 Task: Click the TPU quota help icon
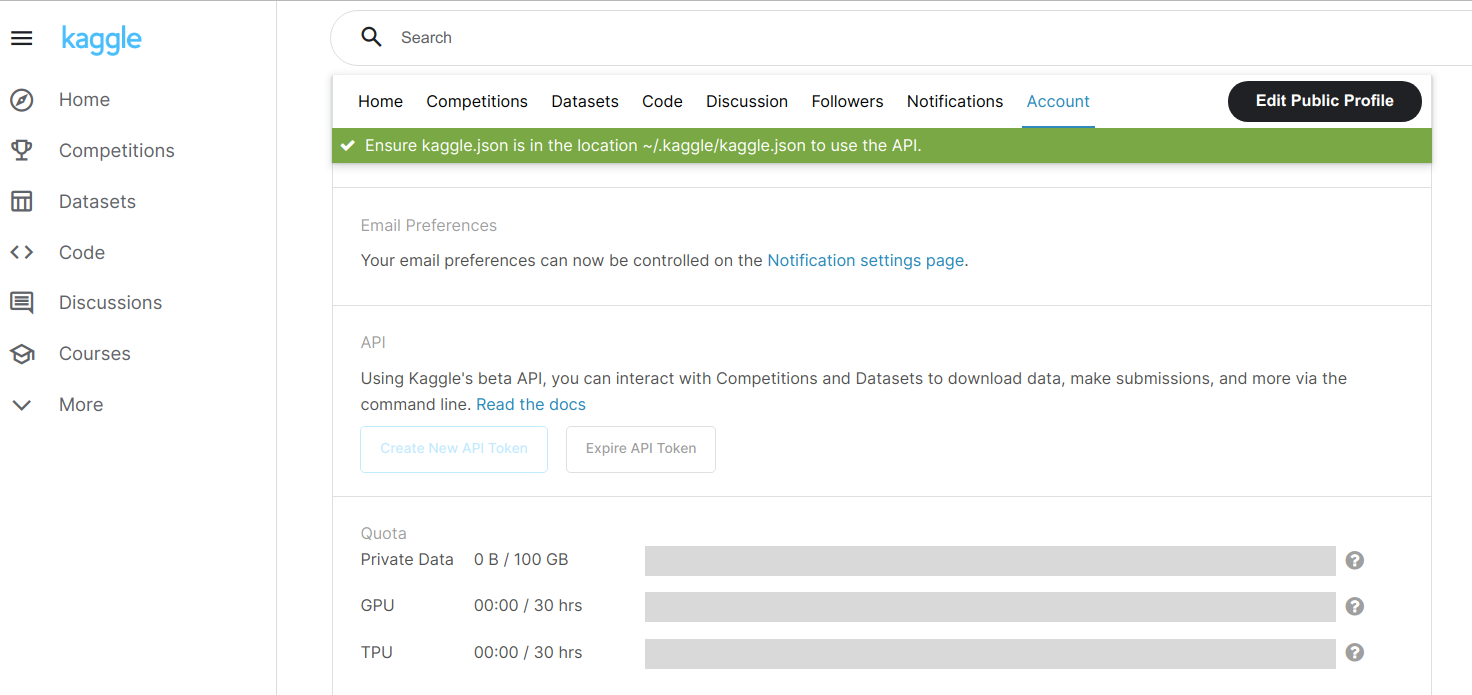click(x=1354, y=652)
